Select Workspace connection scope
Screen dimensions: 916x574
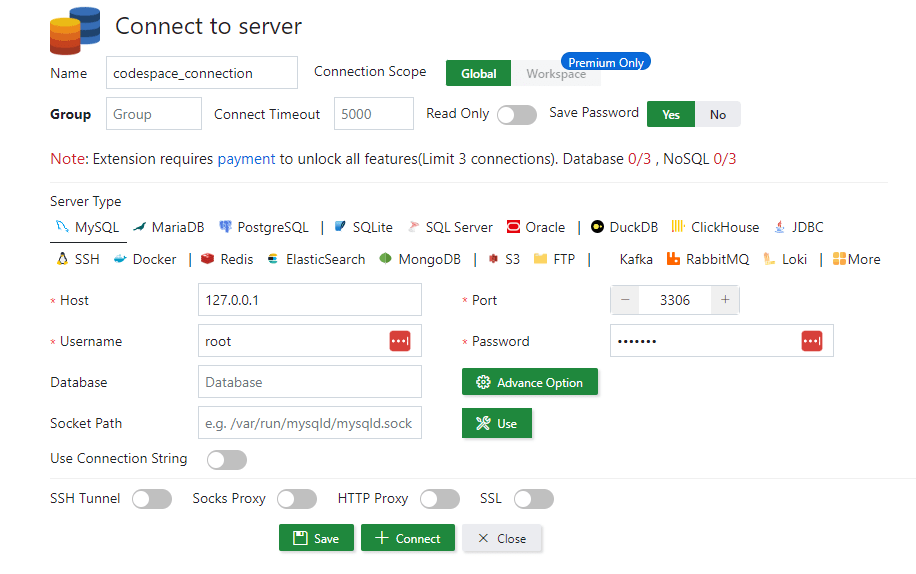[556, 74]
